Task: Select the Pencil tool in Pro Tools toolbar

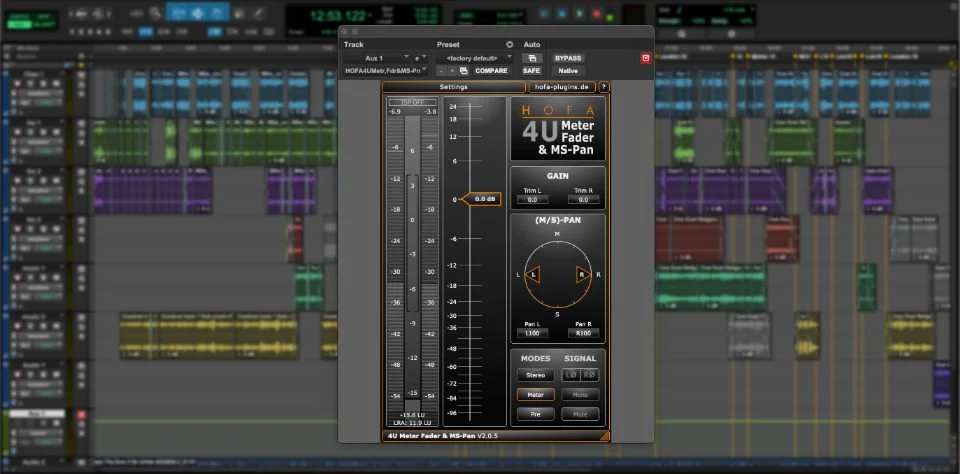Action: pos(258,13)
